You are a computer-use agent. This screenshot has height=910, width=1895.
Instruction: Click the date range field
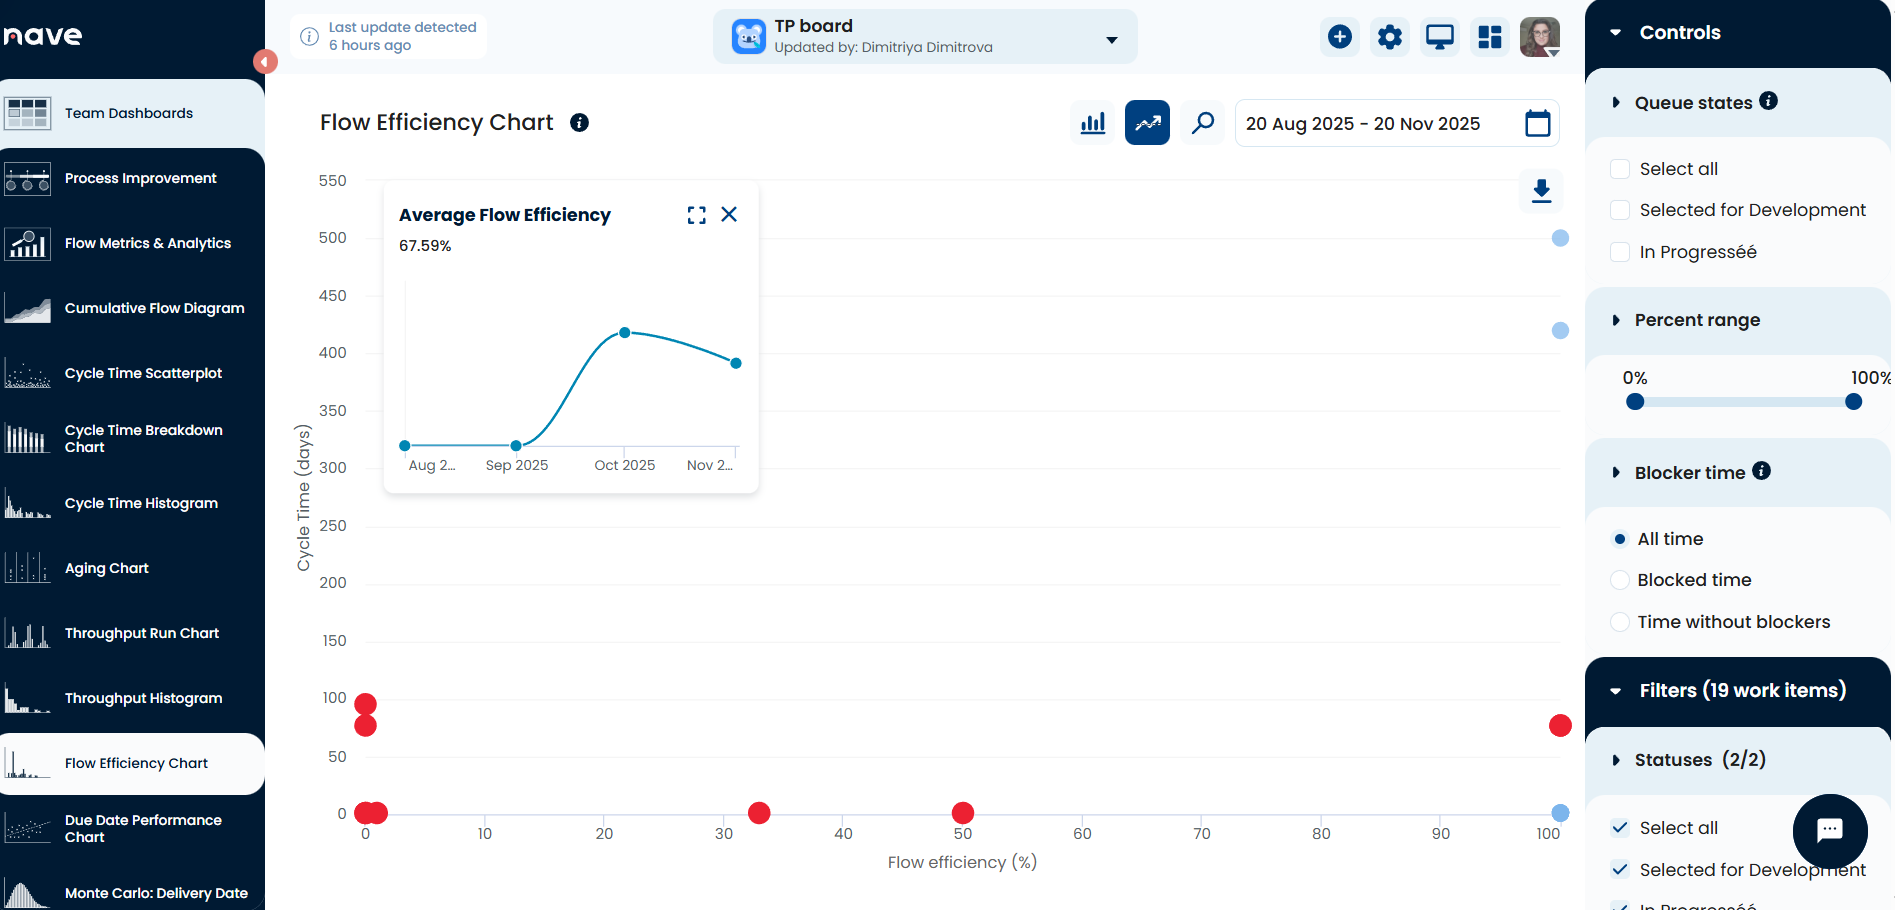(x=1396, y=124)
